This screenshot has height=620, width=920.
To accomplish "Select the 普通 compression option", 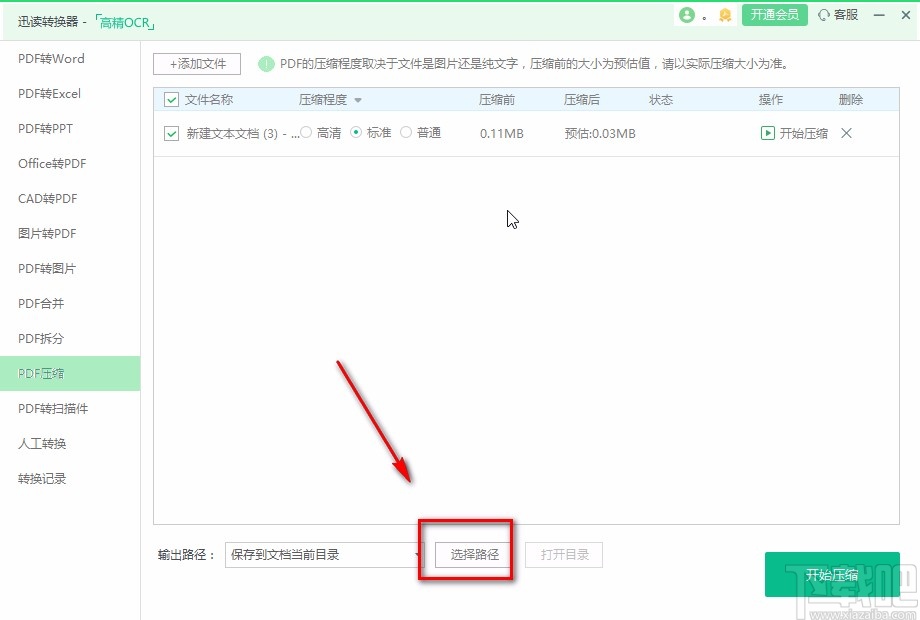I will click(407, 133).
